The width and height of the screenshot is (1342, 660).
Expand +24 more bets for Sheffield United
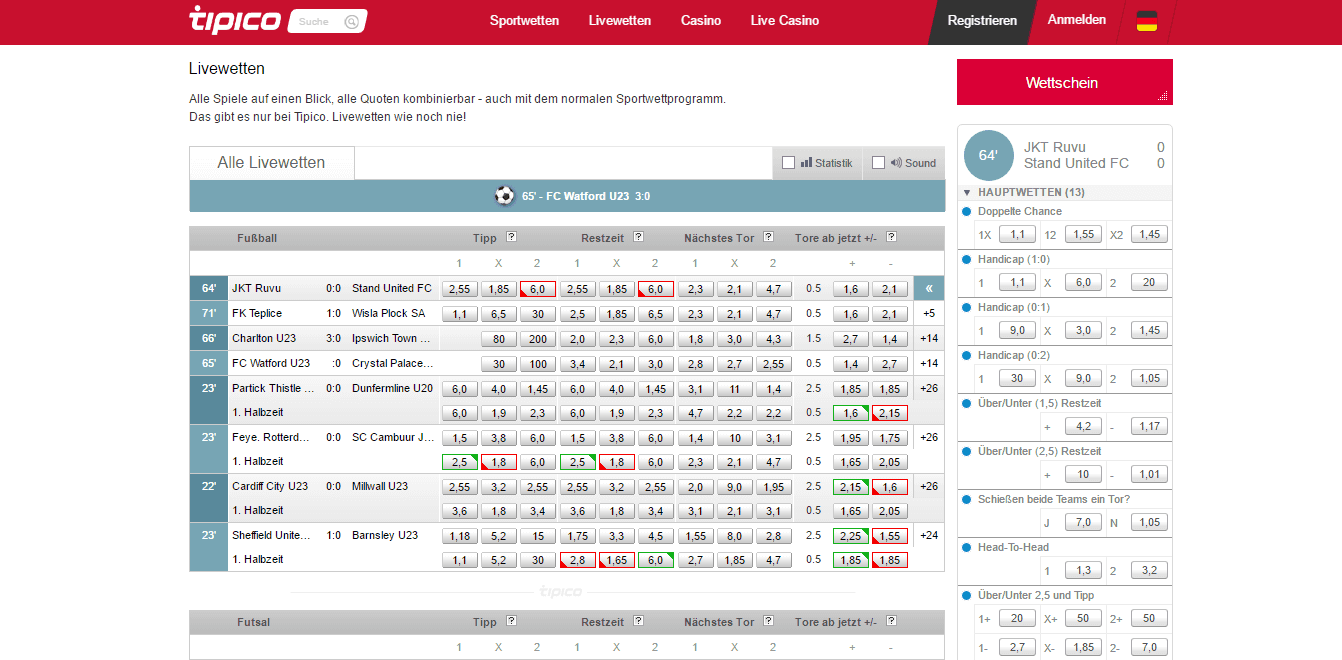[x=929, y=535]
